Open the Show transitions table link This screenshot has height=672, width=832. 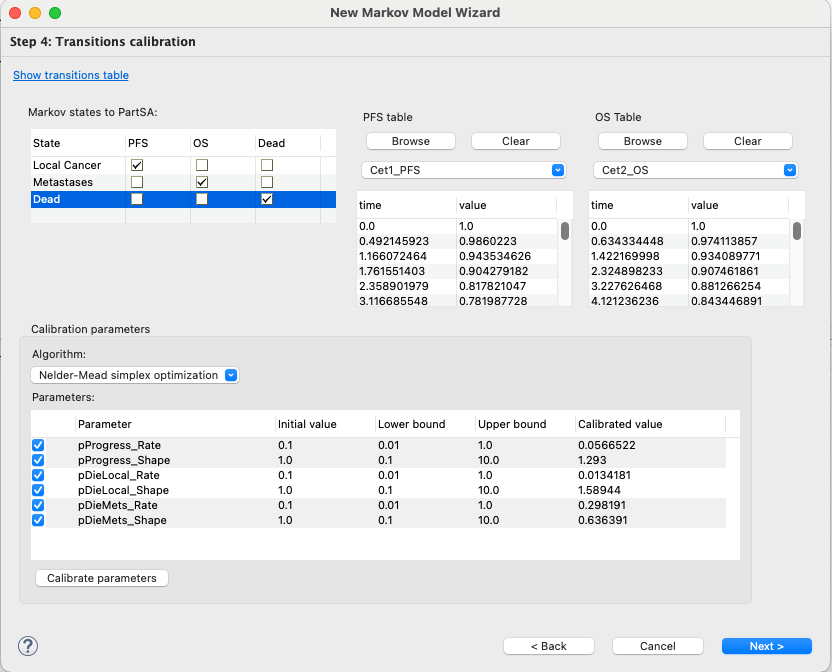[70, 75]
